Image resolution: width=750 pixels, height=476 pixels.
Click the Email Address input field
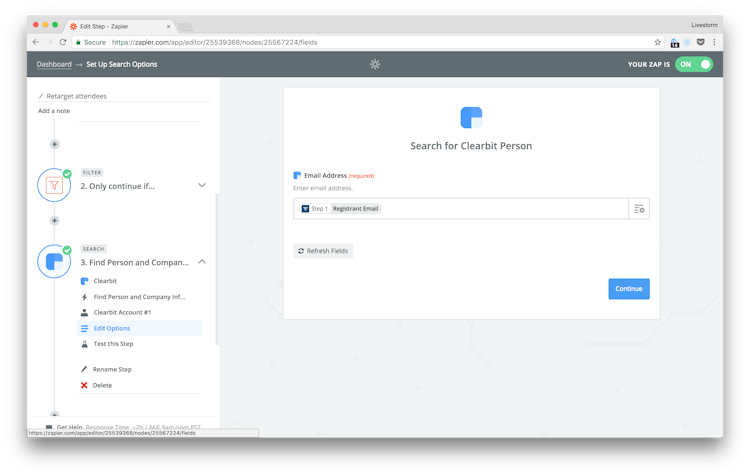pos(461,209)
